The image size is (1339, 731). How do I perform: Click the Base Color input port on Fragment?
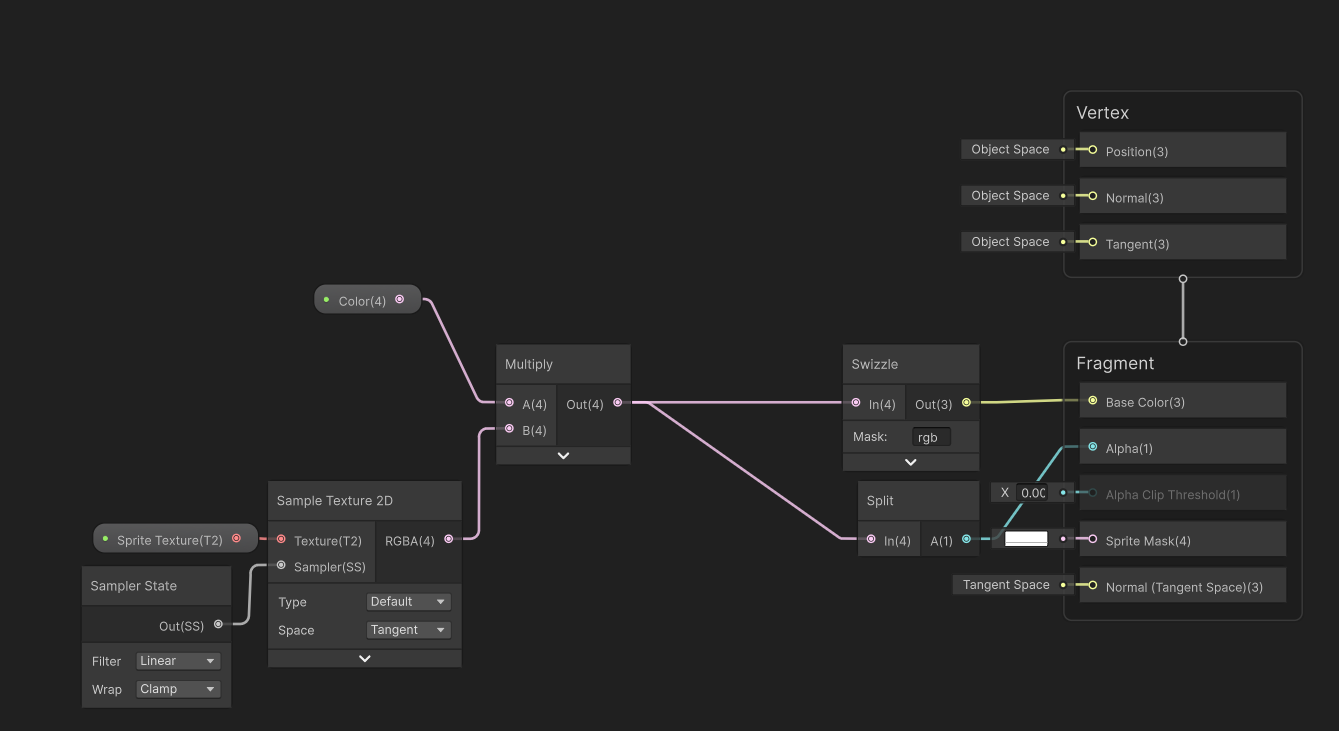tap(1092, 399)
